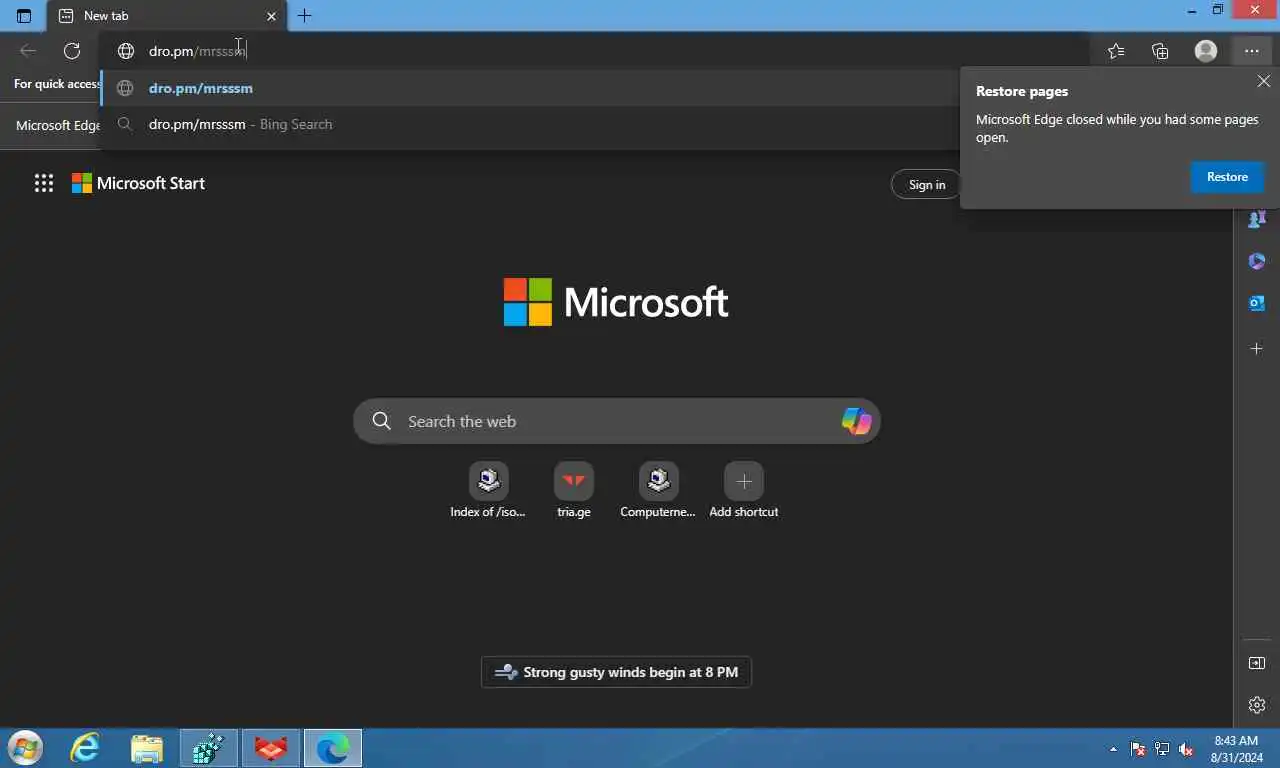Click the search magnifier icon
This screenshot has width=1280, height=768.
click(381, 421)
